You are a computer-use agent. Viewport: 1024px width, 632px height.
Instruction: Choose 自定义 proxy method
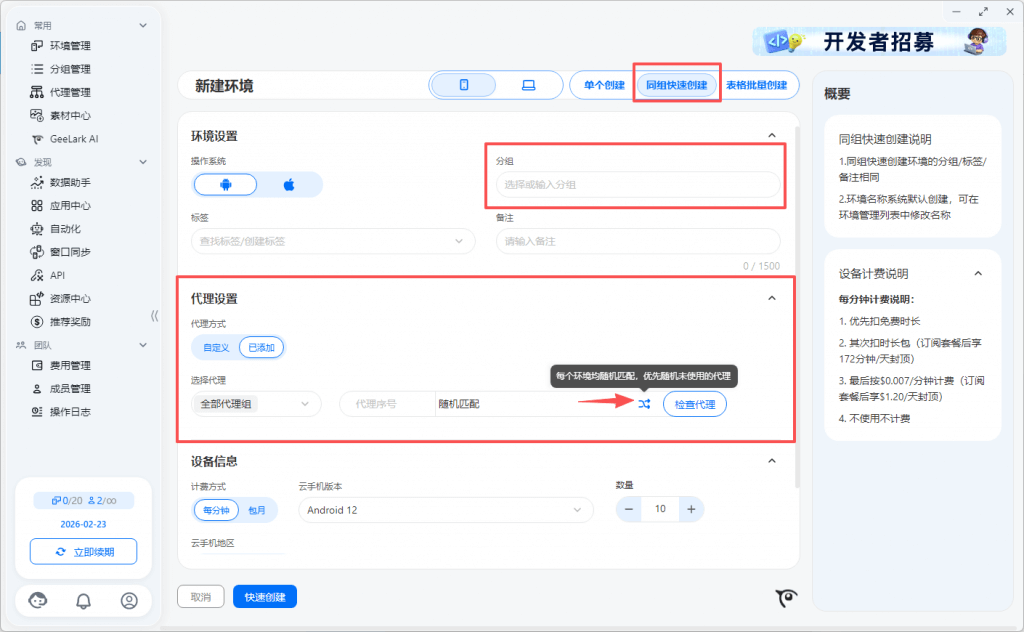216,347
